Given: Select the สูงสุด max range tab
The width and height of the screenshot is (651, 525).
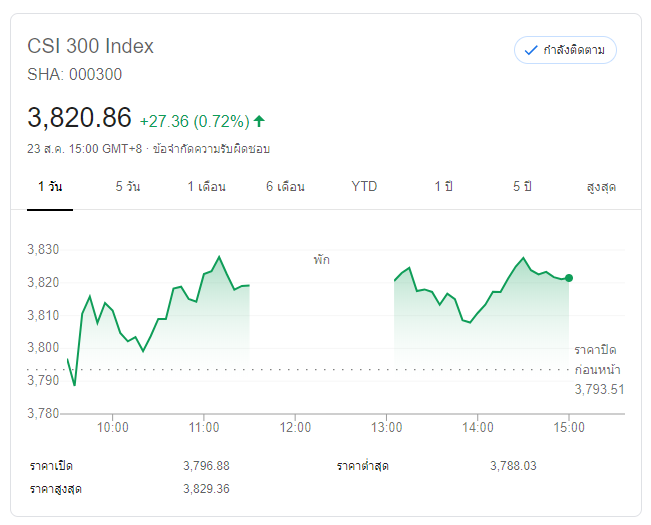Looking at the screenshot, I should [x=601, y=187].
